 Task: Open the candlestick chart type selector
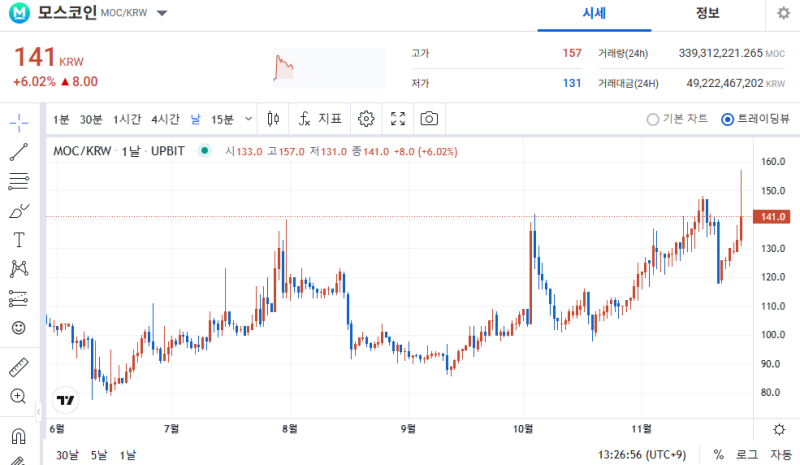[273, 119]
